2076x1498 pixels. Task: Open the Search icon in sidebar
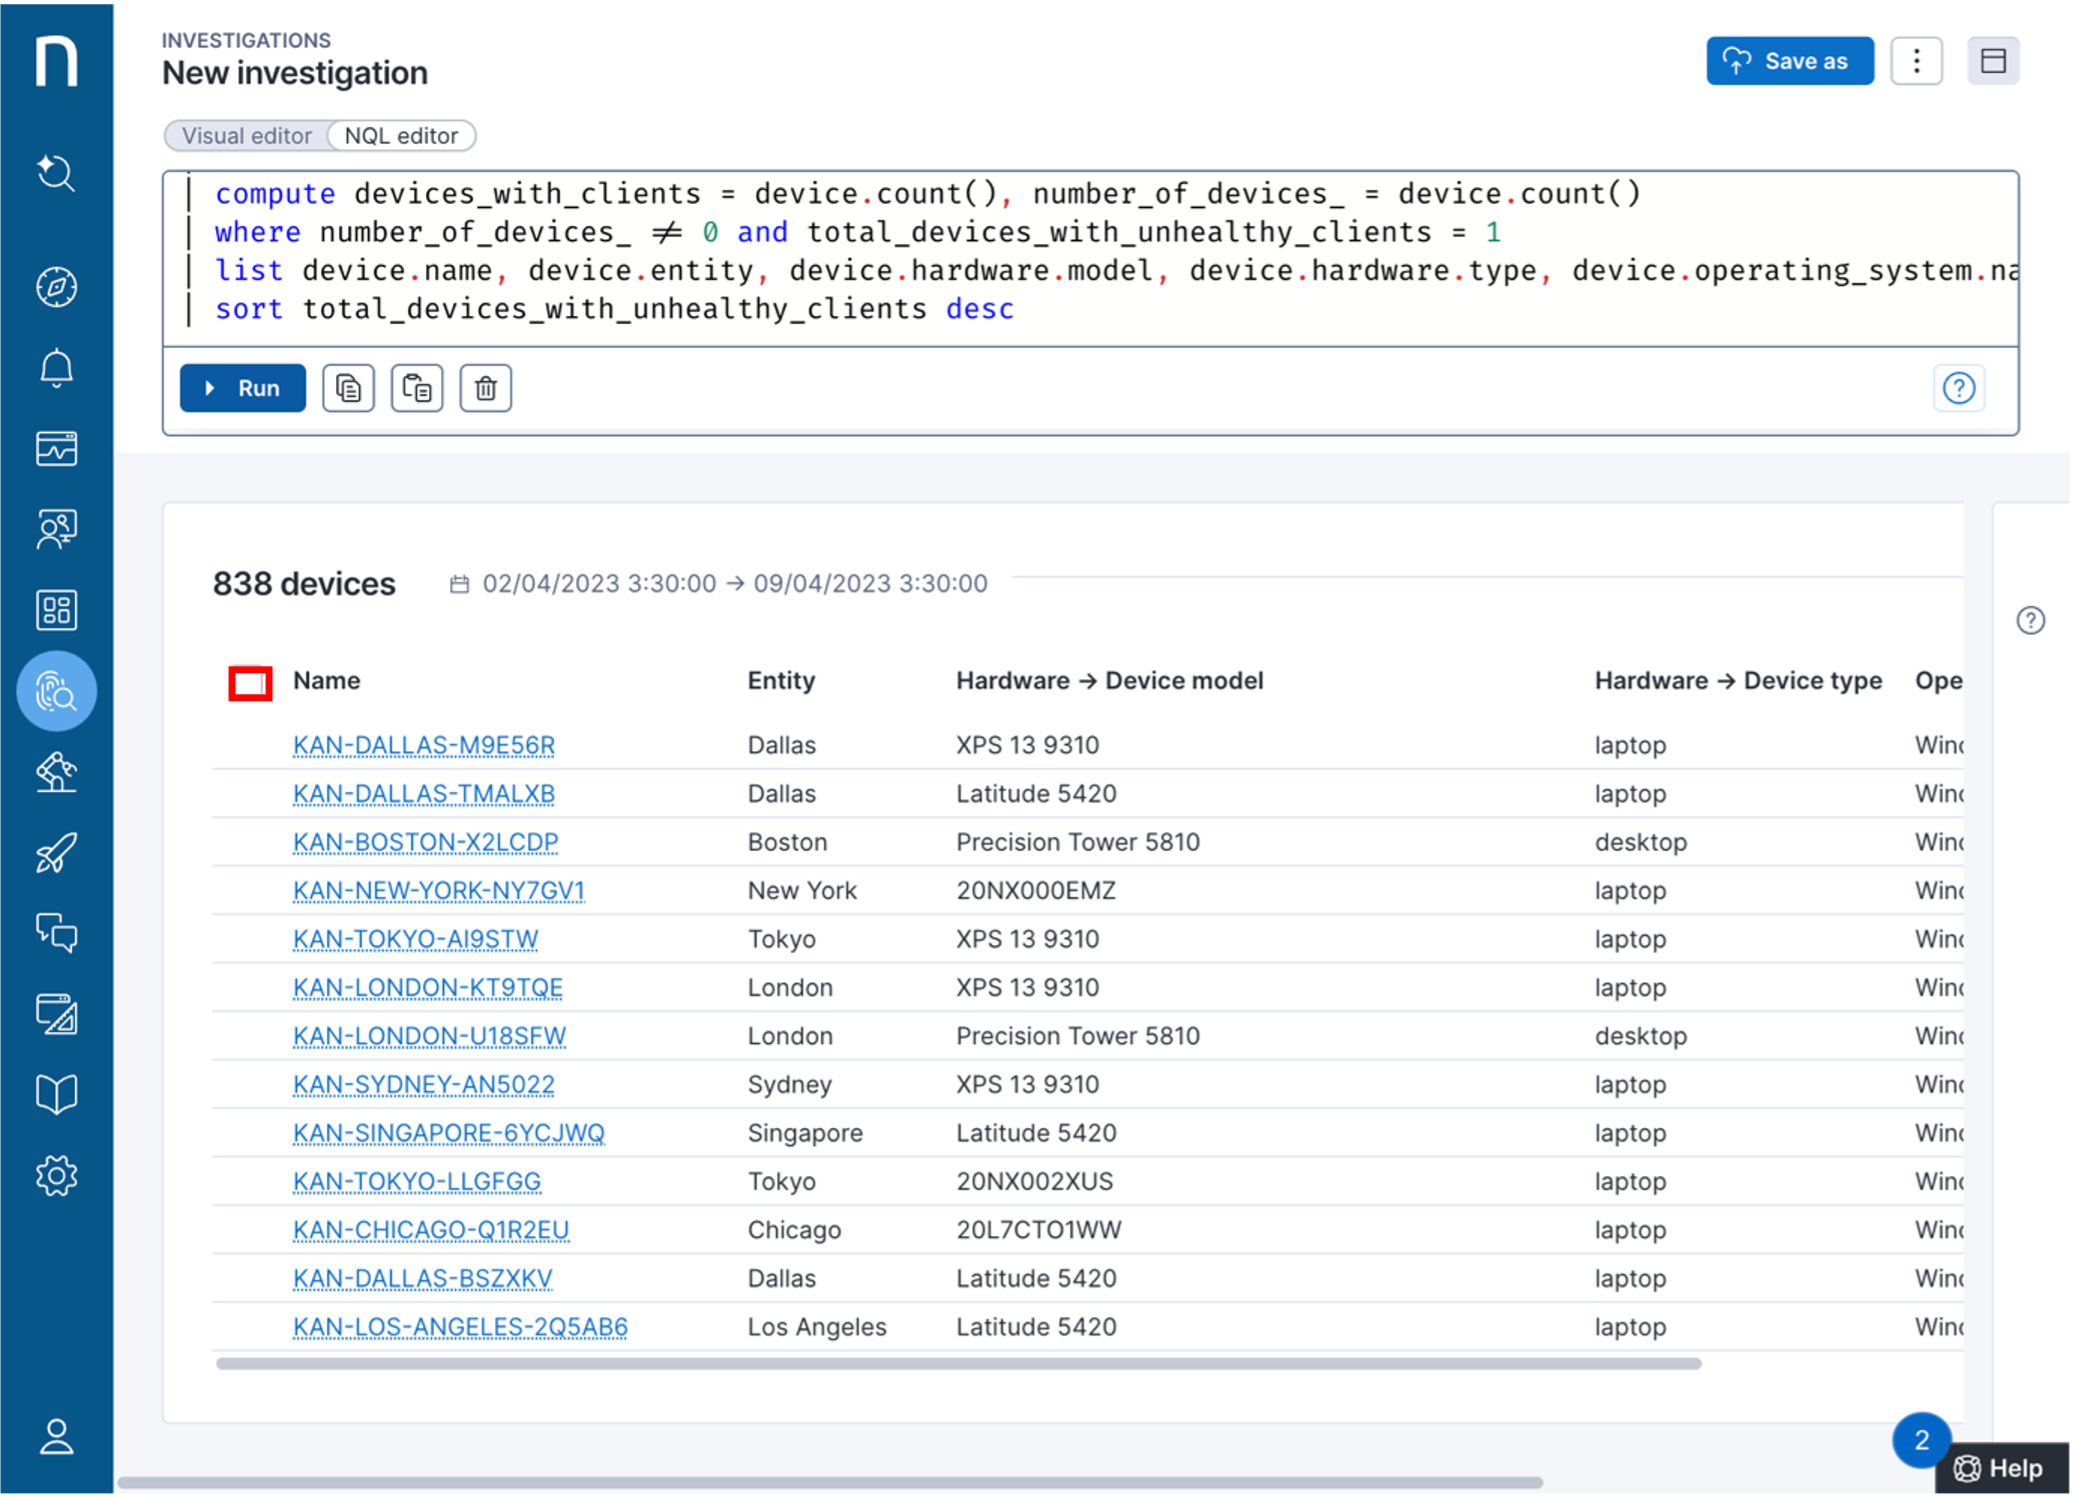56,173
